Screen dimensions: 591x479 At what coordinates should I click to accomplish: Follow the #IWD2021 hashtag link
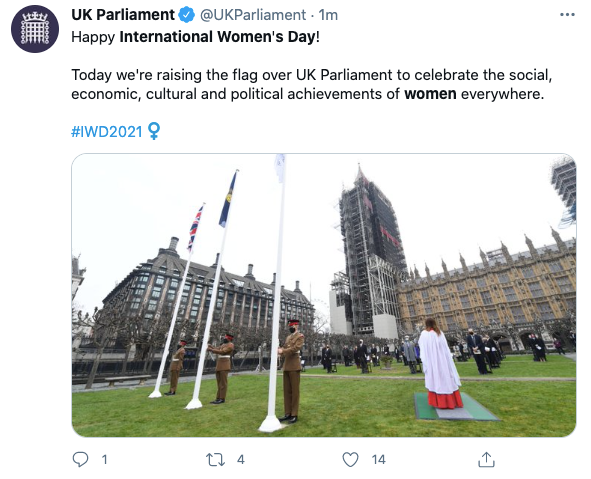pos(107,132)
